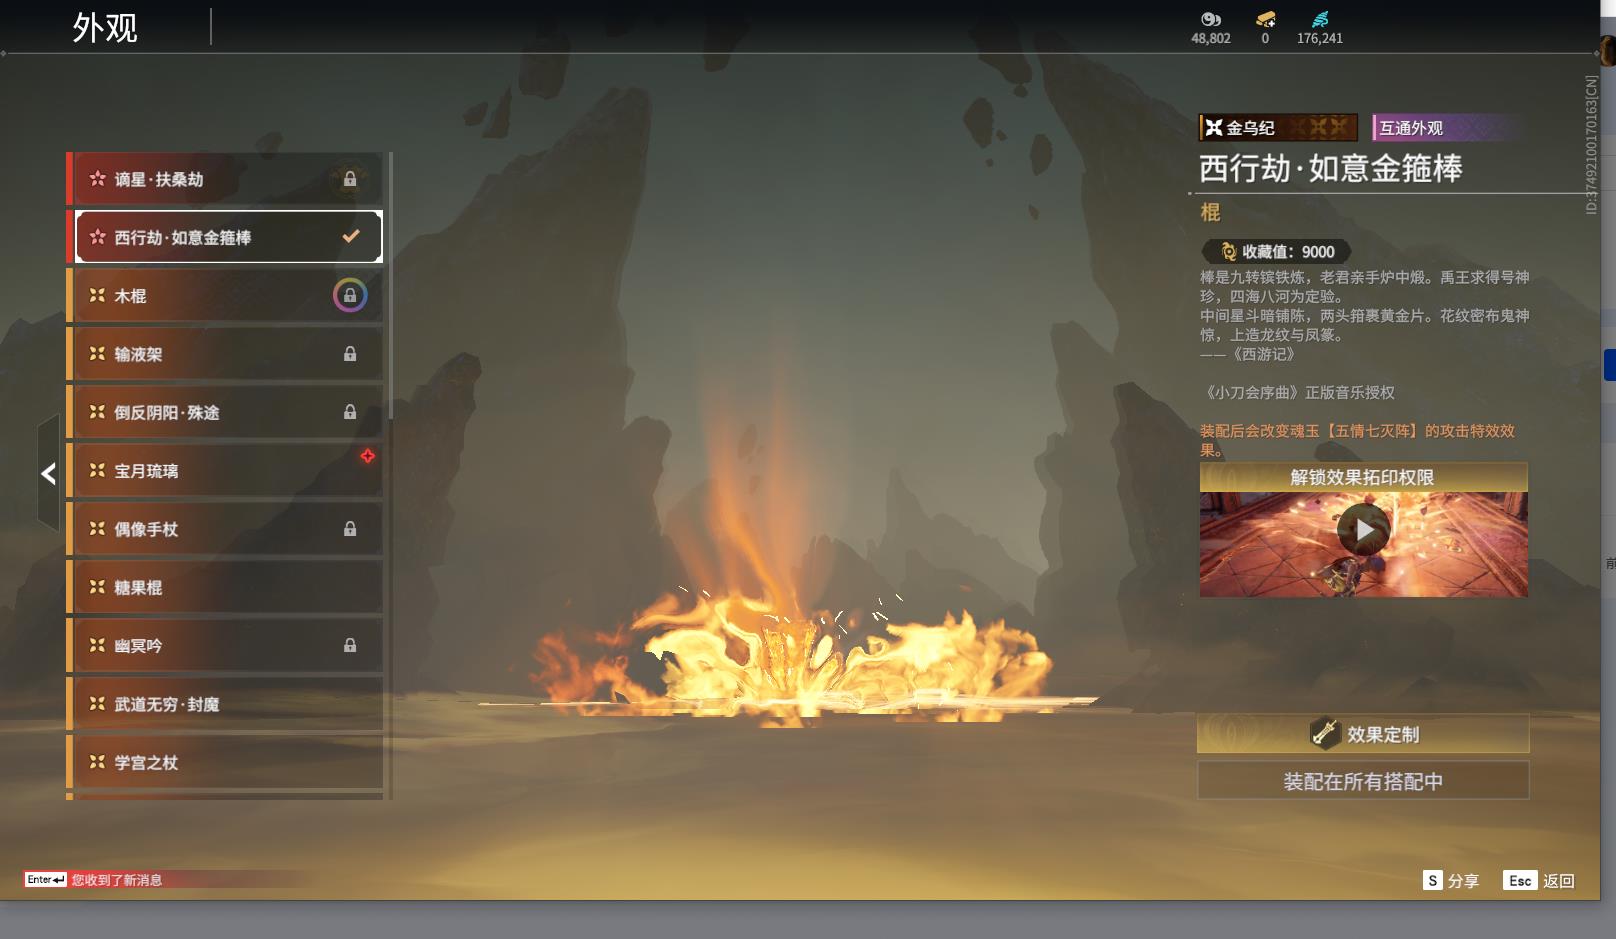Click the 外观 page title
1616x939 pixels.
(105, 27)
